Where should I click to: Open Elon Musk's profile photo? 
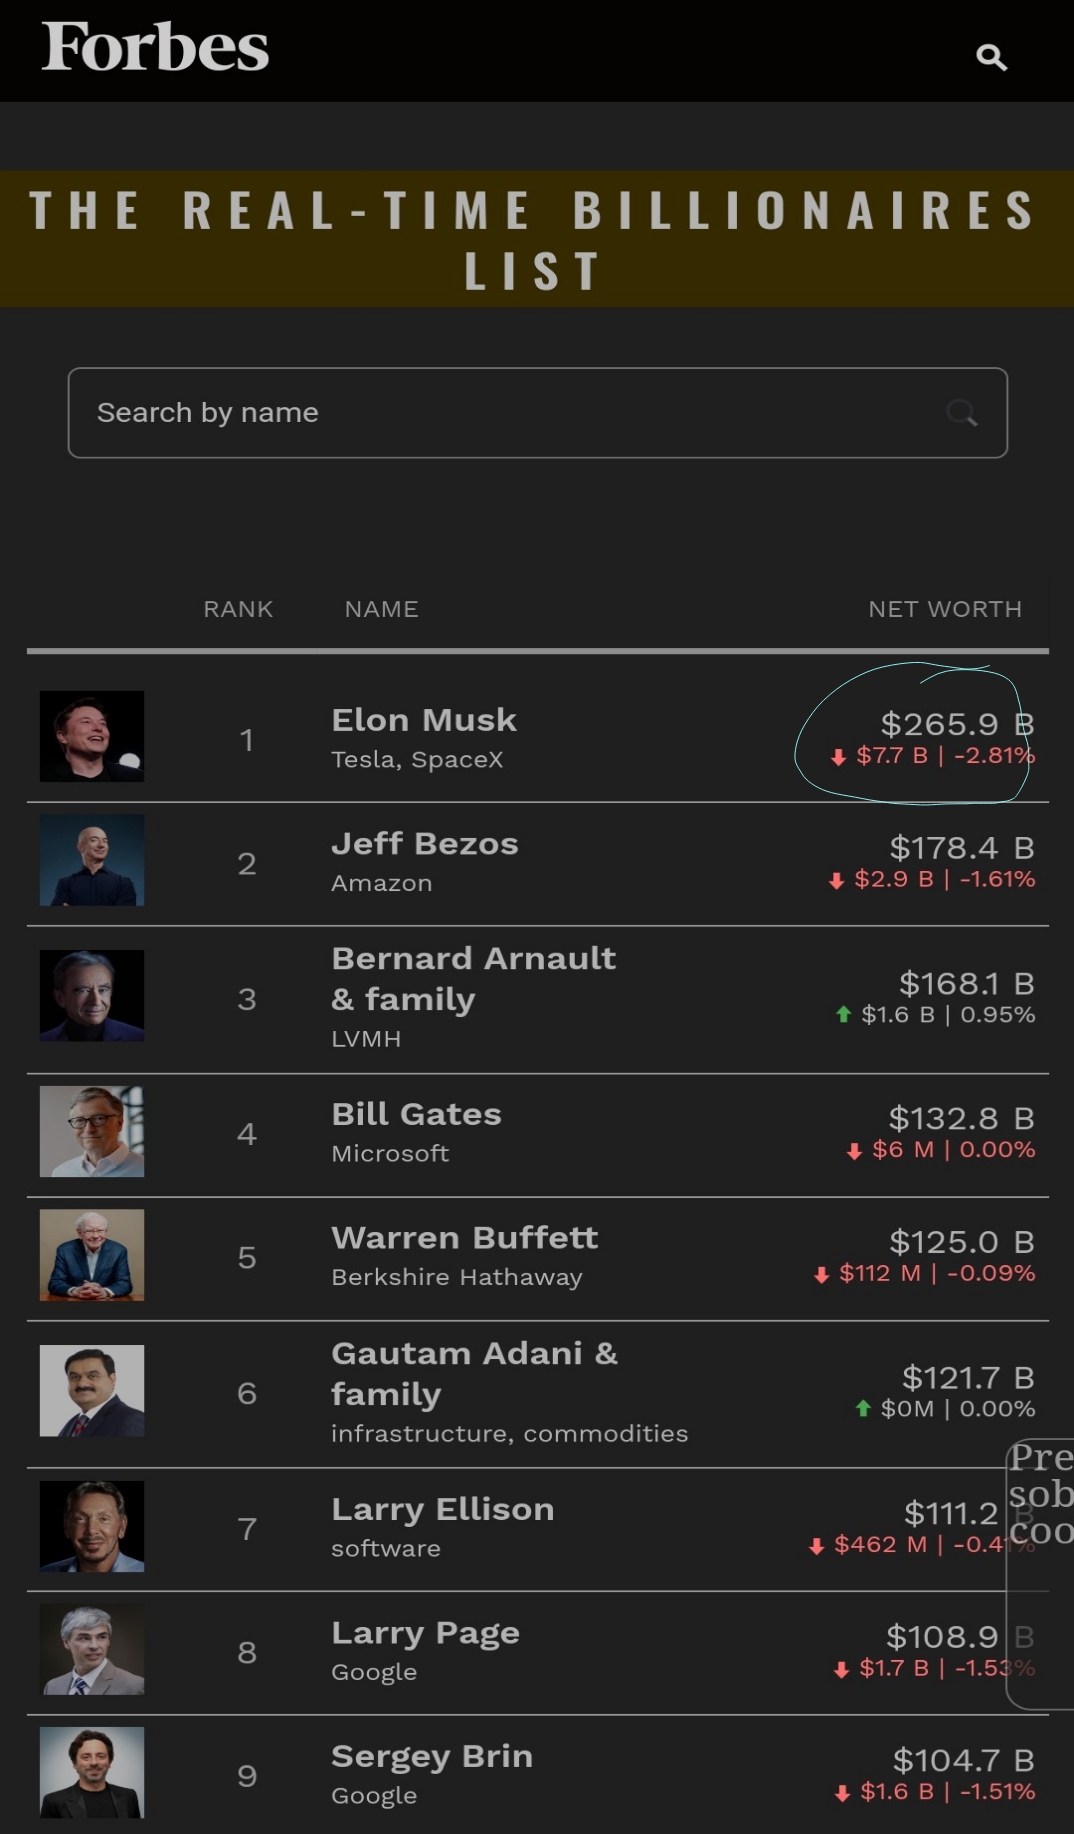click(x=92, y=736)
